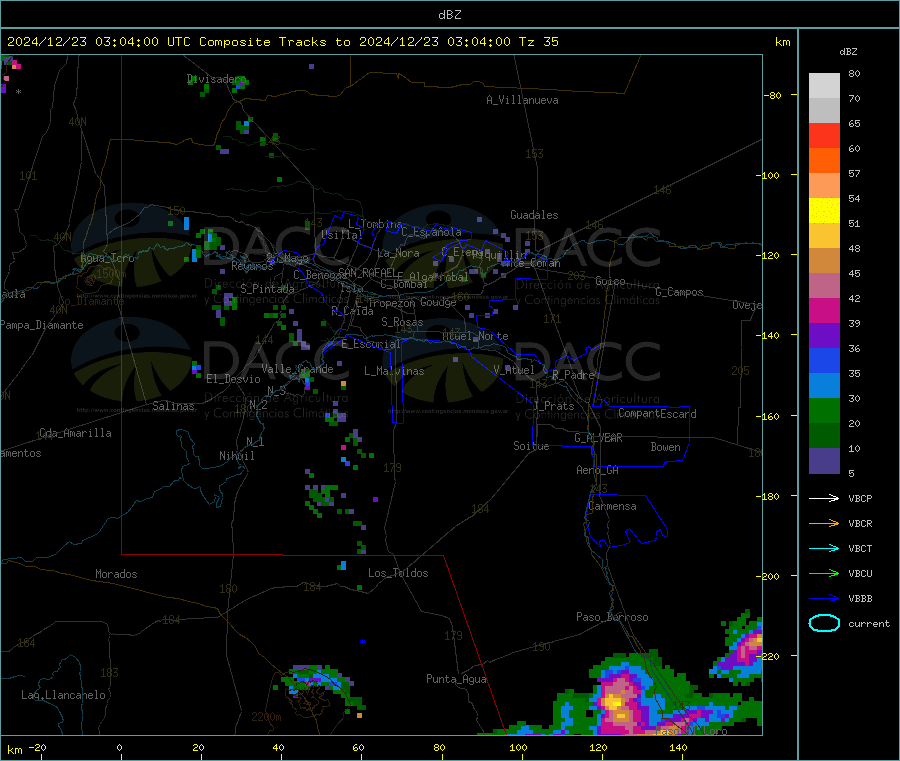Click the cyan VBCT arrow in legend

pyautogui.click(x=824, y=548)
